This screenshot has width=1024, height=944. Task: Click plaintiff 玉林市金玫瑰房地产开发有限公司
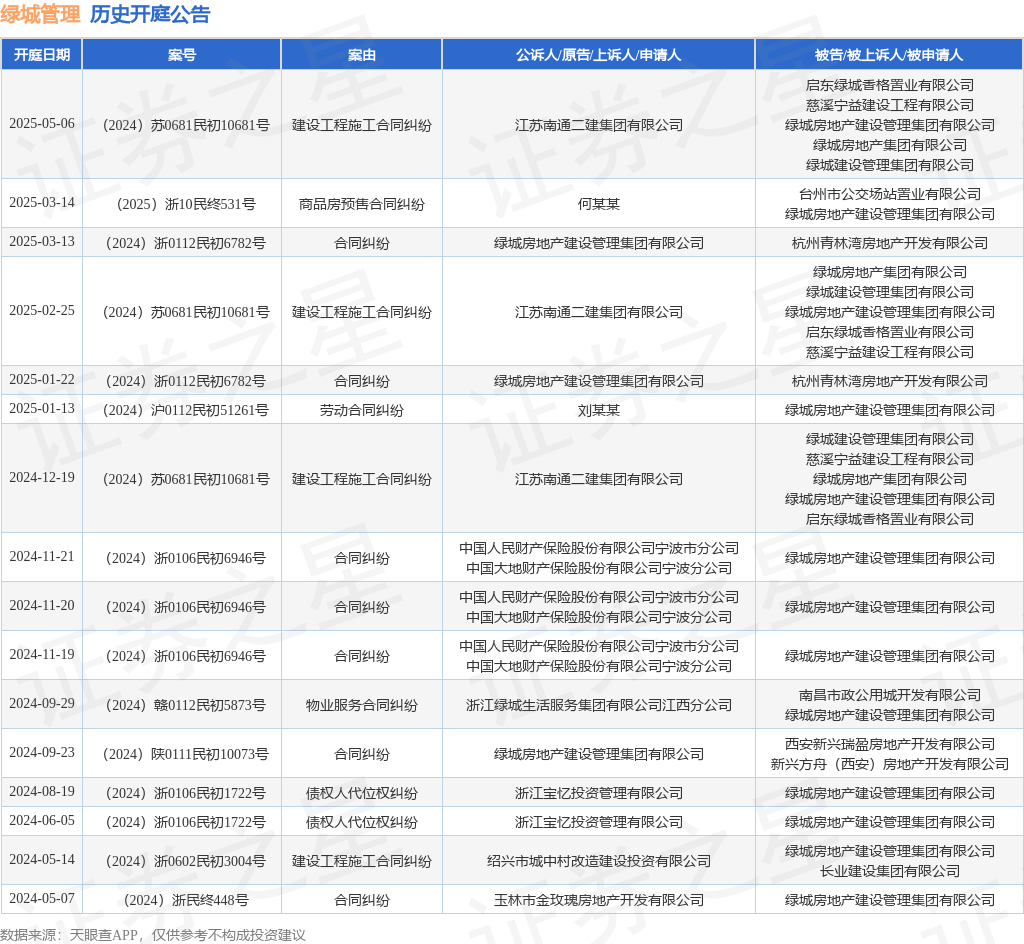pyautogui.click(x=599, y=900)
